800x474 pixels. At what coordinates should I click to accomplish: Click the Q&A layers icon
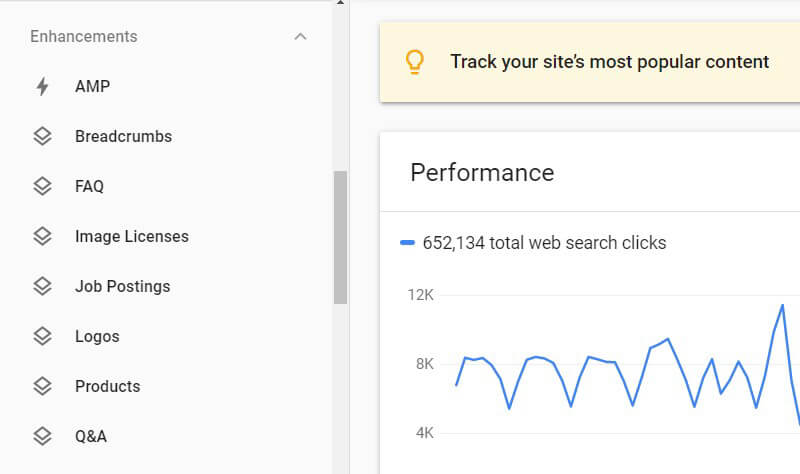(42, 437)
